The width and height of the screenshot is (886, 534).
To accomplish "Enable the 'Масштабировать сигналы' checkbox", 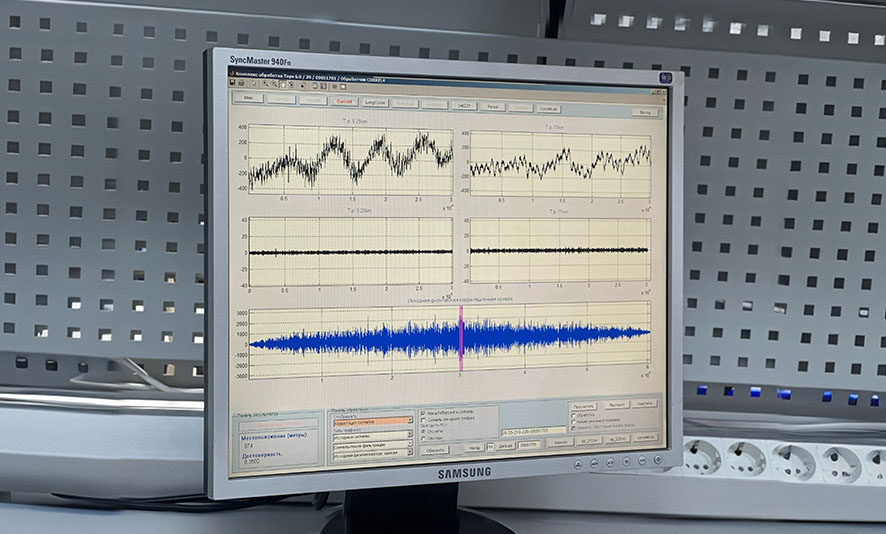I will point(423,413).
